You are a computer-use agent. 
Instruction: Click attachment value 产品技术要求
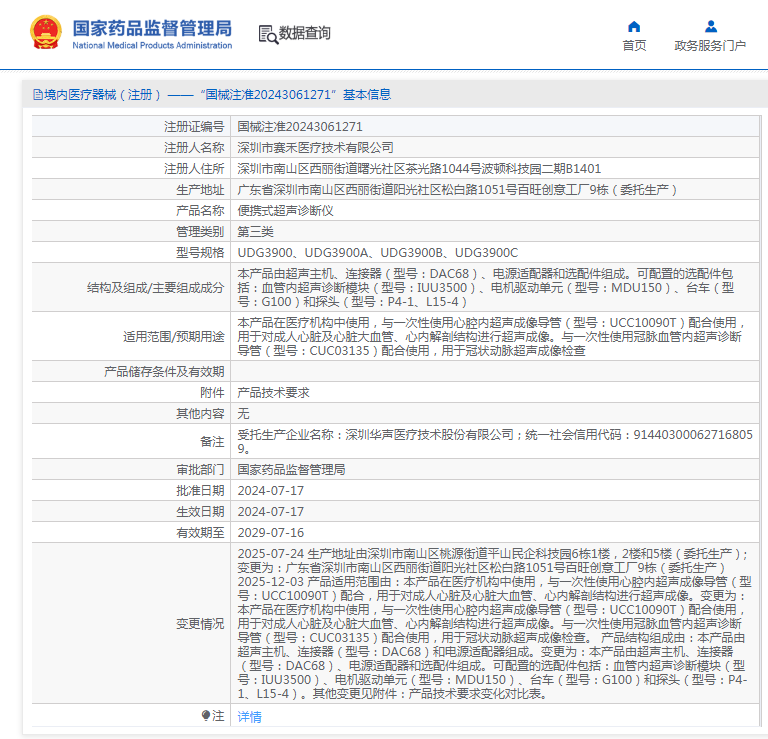click(273, 393)
